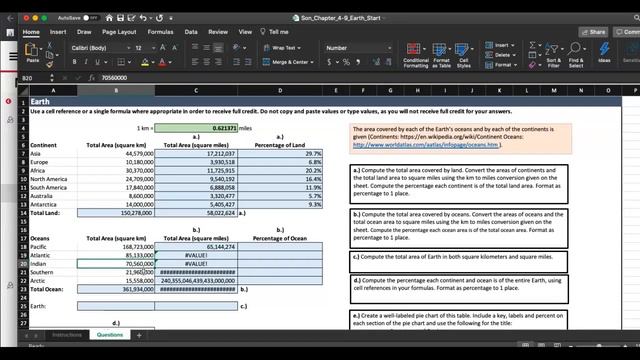Click the Format Painter brush icon
This screenshot has width=640, height=360.
click(49, 64)
